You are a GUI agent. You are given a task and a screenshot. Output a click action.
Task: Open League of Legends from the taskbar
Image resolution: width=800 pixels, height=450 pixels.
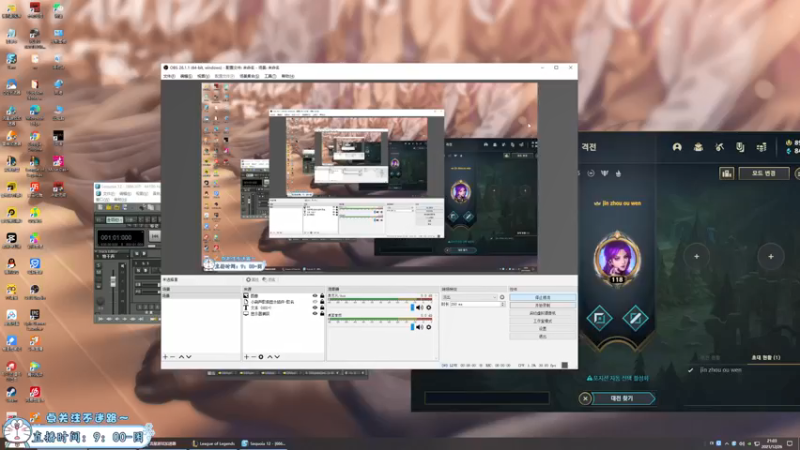pyautogui.click(x=214, y=443)
